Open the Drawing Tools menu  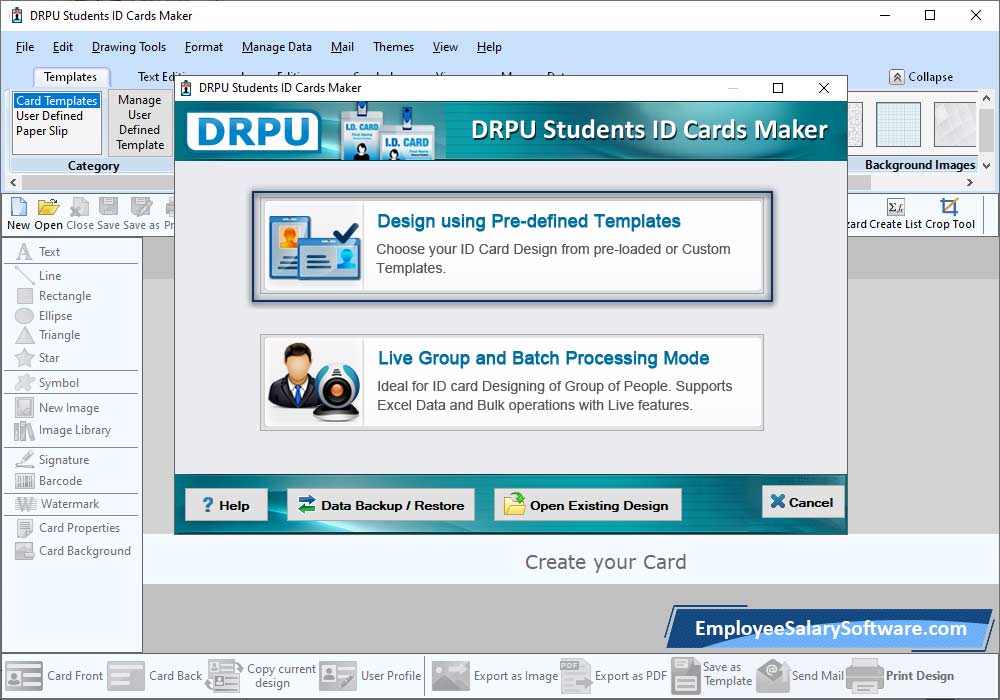[x=129, y=47]
